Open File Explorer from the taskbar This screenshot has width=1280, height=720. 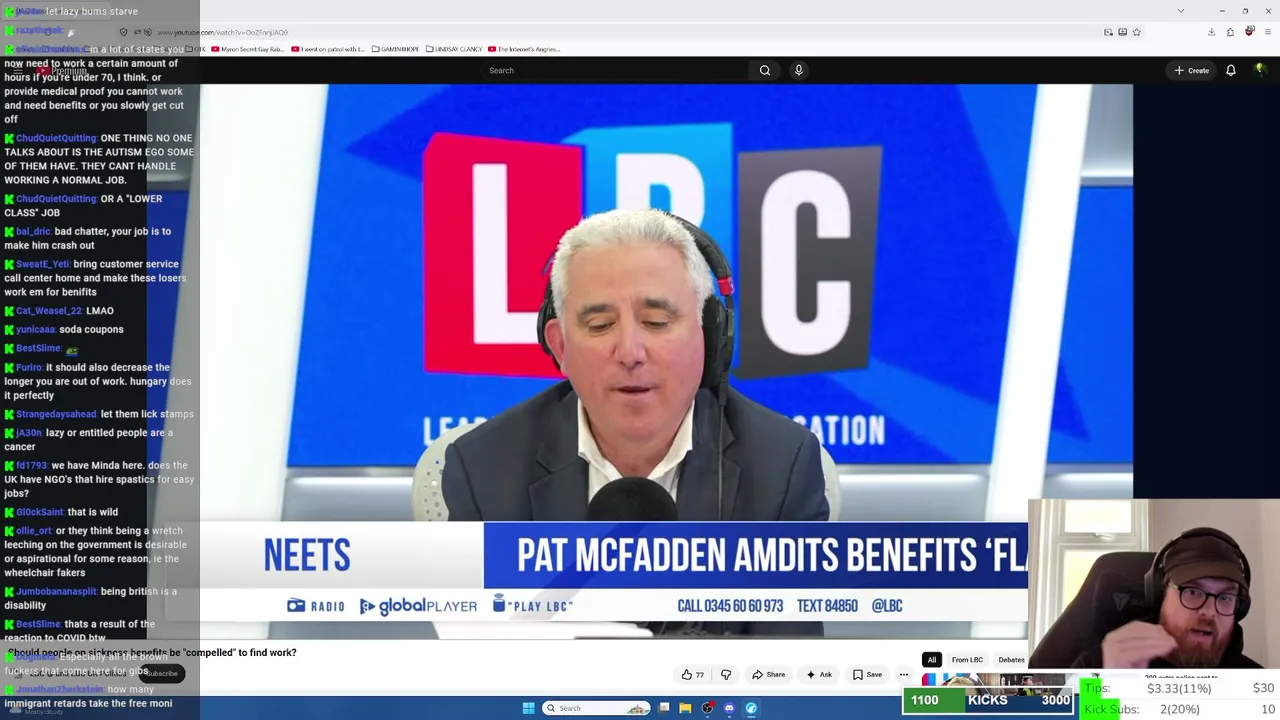(x=685, y=708)
